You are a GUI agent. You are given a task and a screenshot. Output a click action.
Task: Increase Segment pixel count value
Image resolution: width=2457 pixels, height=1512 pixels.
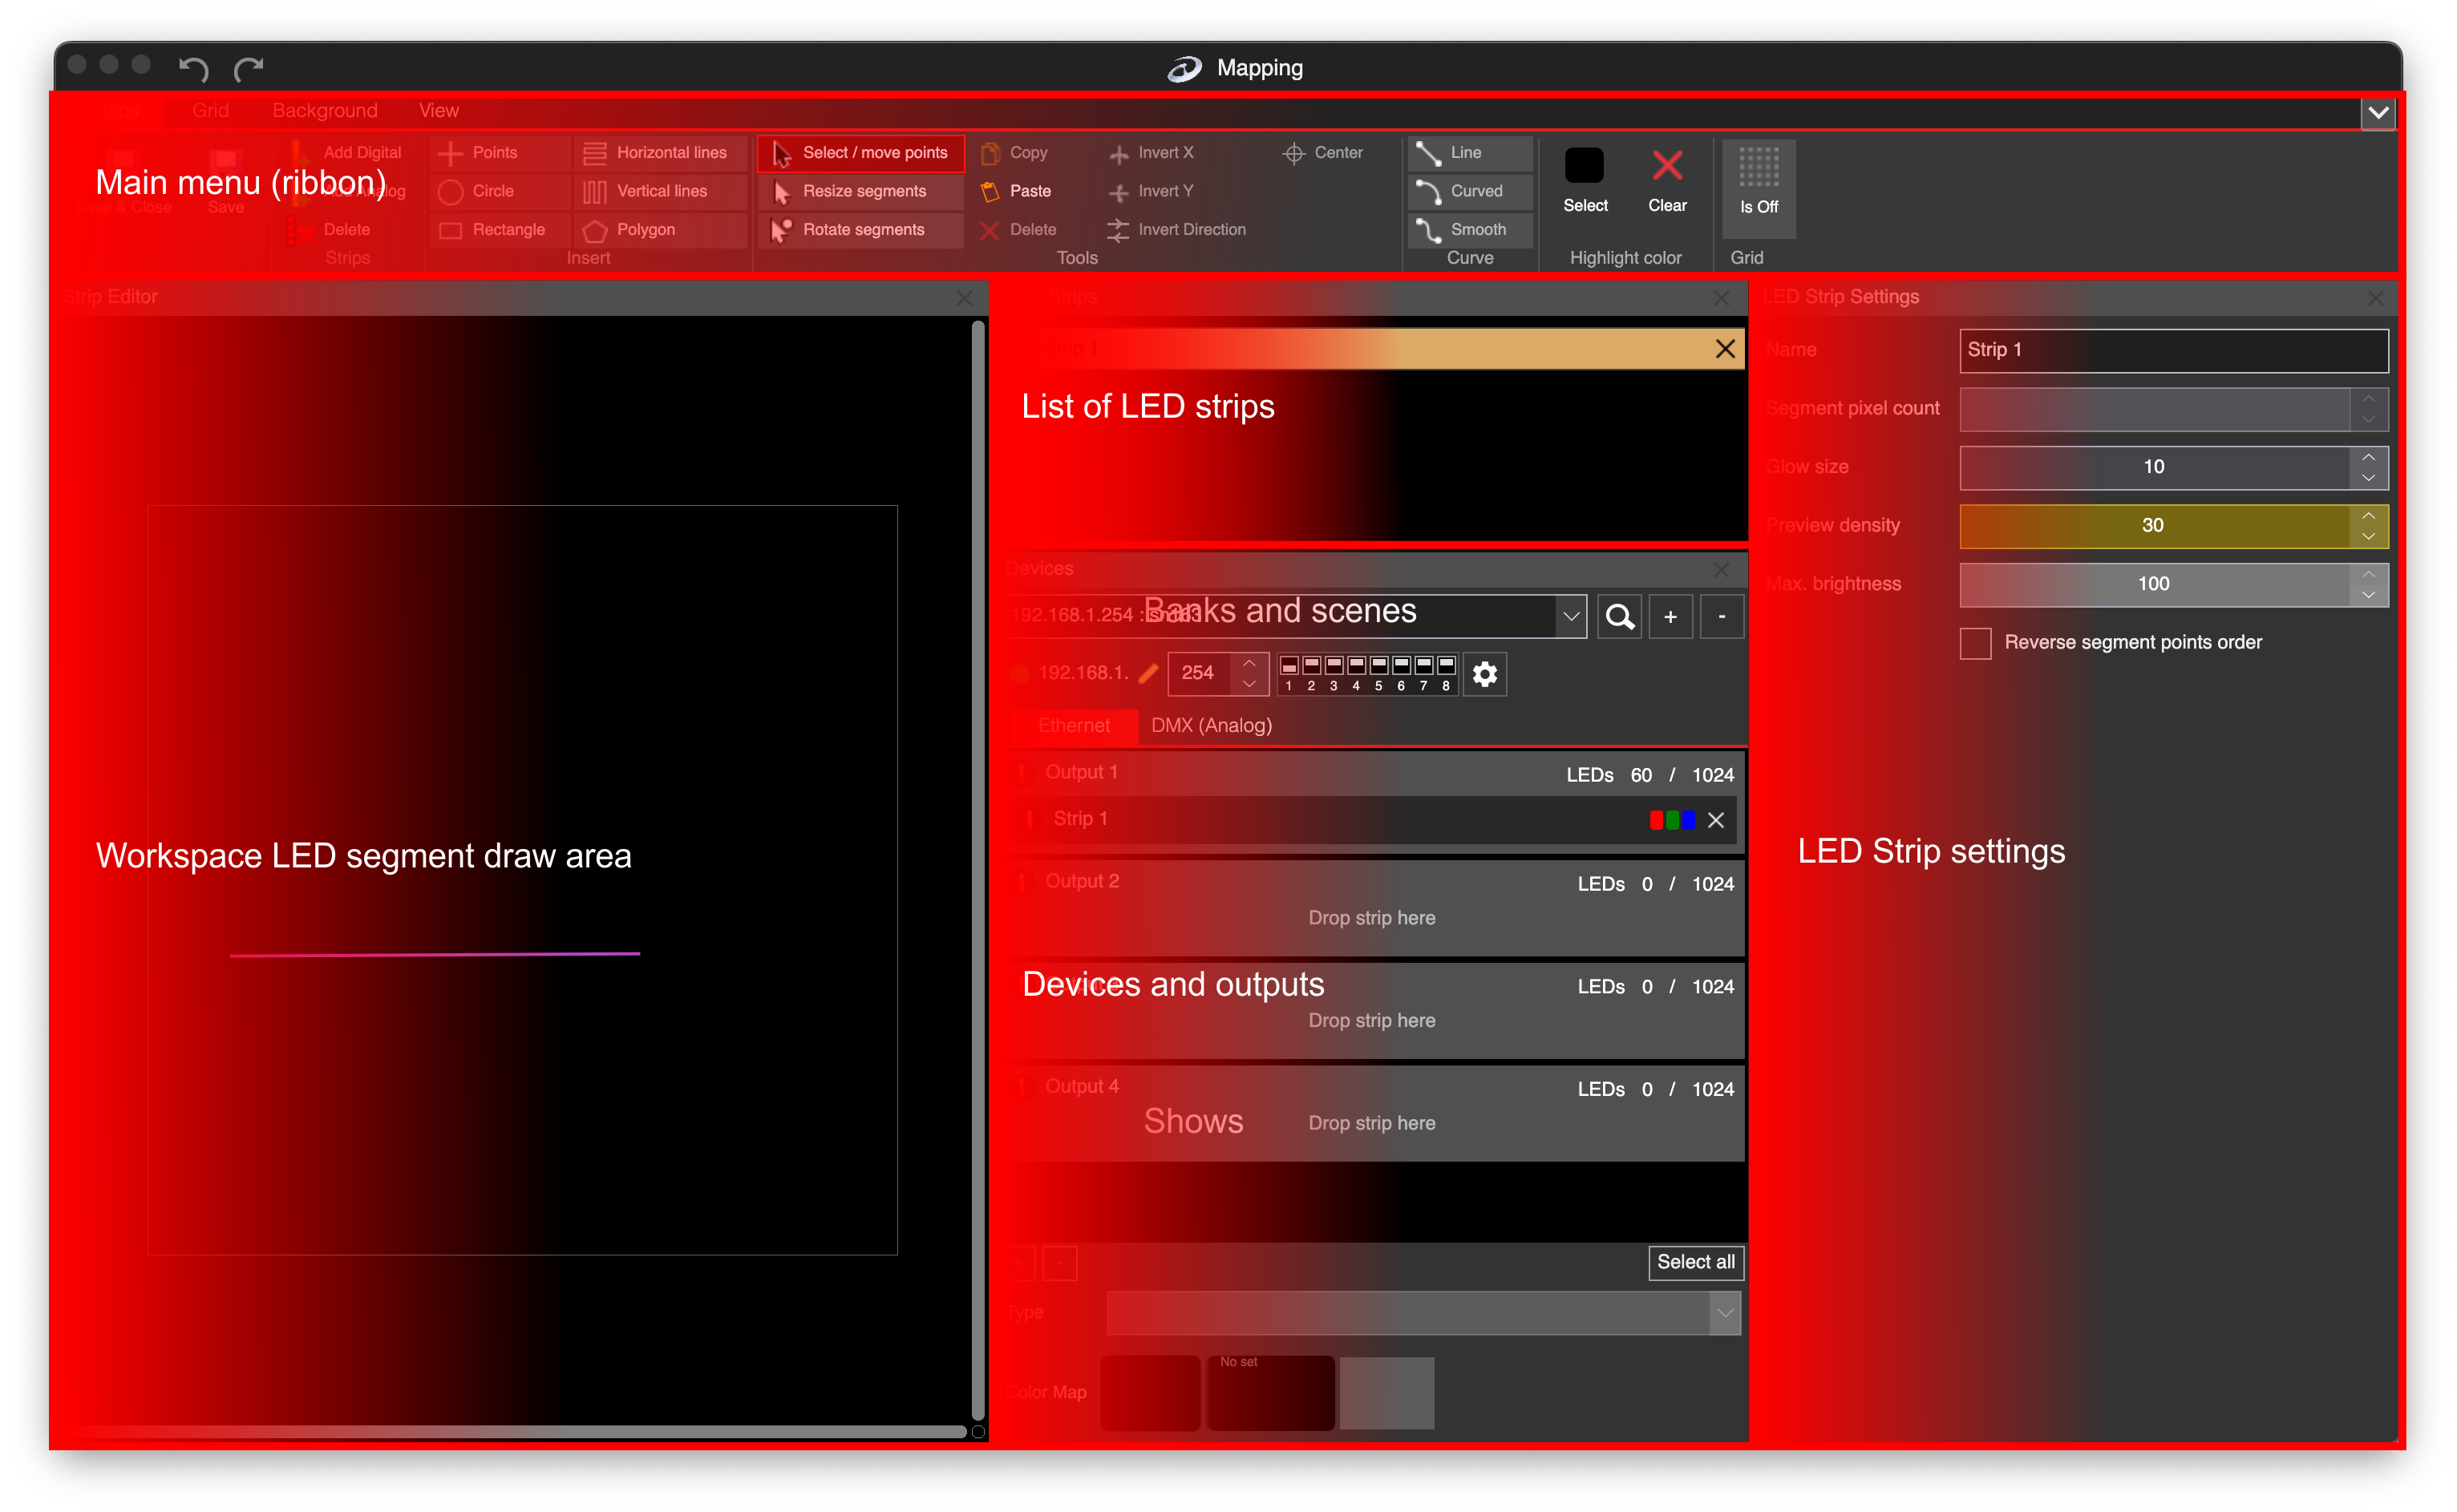click(2368, 399)
